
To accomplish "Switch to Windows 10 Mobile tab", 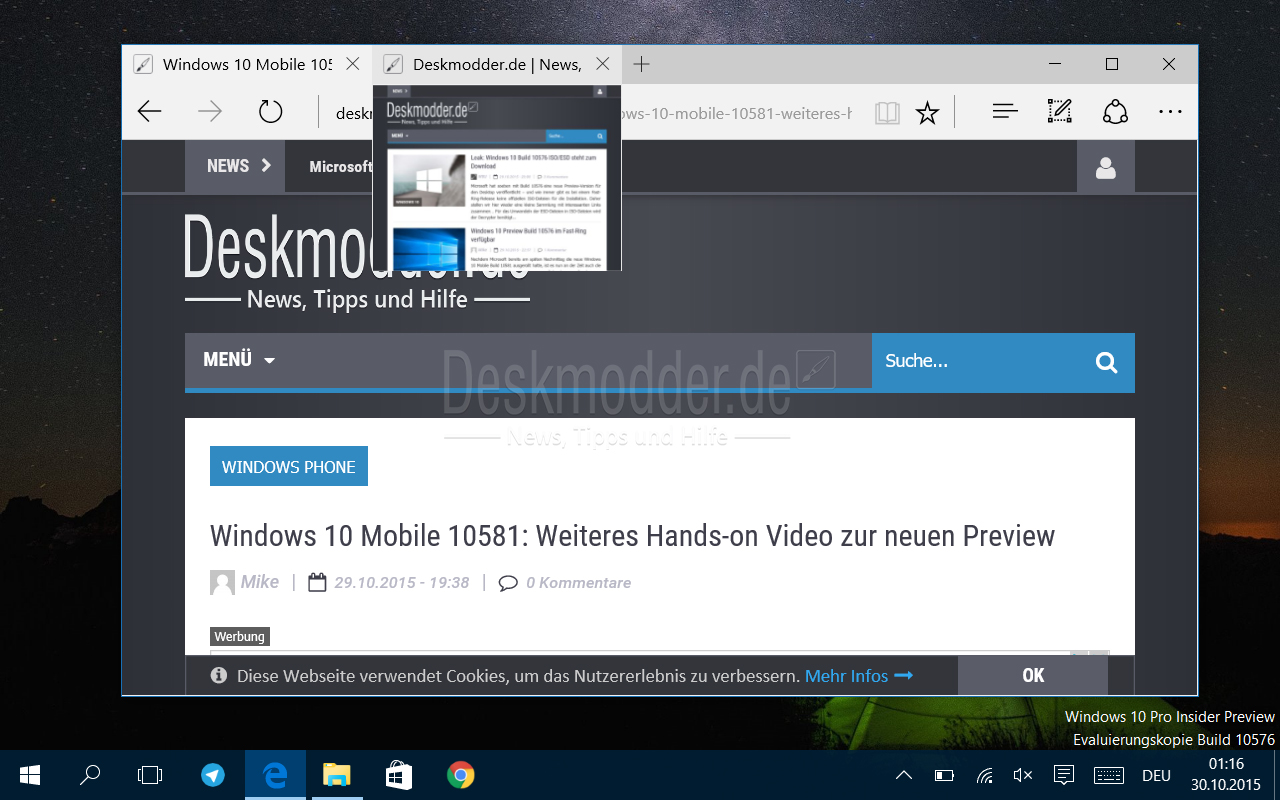I will tap(247, 64).
